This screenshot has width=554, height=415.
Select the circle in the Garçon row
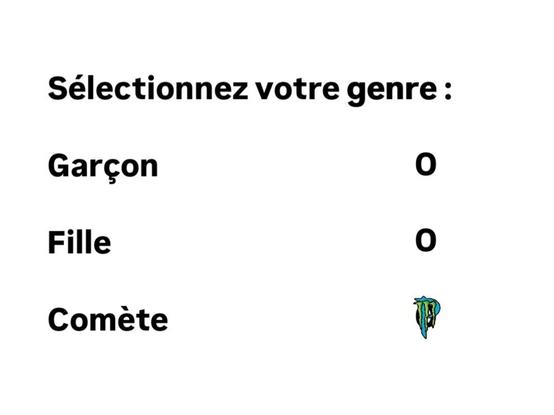pos(426,164)
